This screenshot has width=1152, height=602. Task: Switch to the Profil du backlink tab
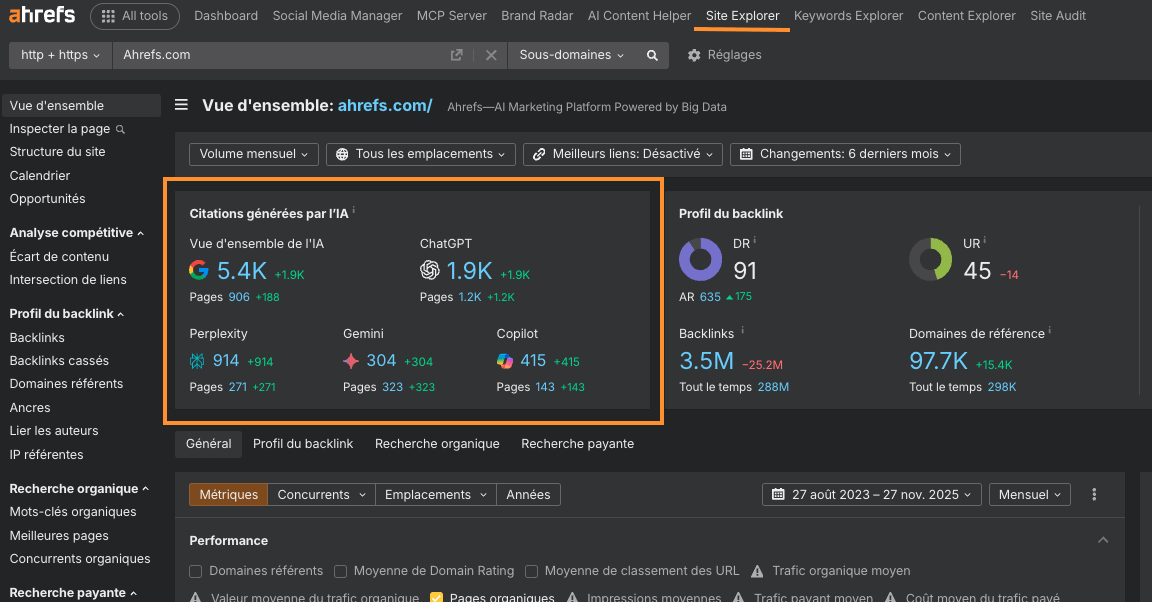tap(303, 444)
